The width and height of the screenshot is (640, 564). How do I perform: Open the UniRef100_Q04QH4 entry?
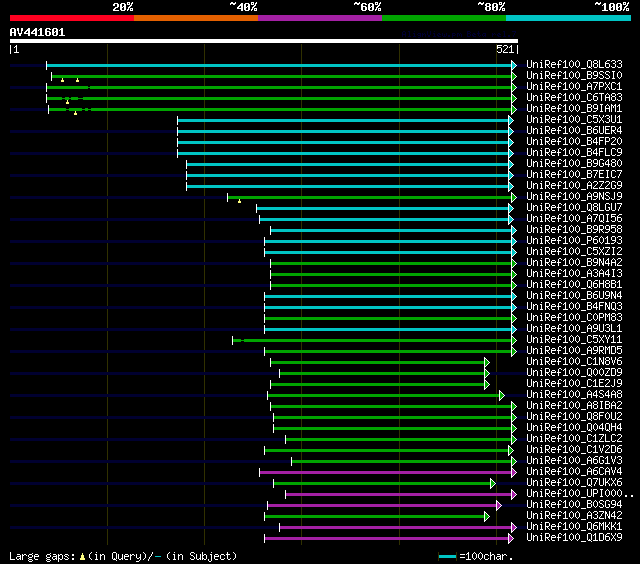coord(574,428)
